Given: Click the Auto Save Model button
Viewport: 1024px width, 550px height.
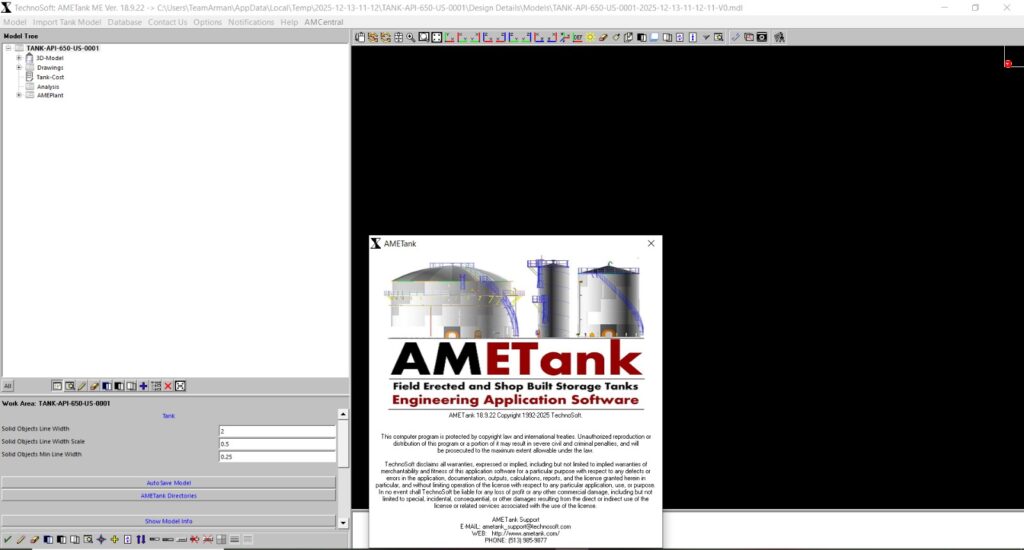Looking at the screenshot, I should click(168, 483).
